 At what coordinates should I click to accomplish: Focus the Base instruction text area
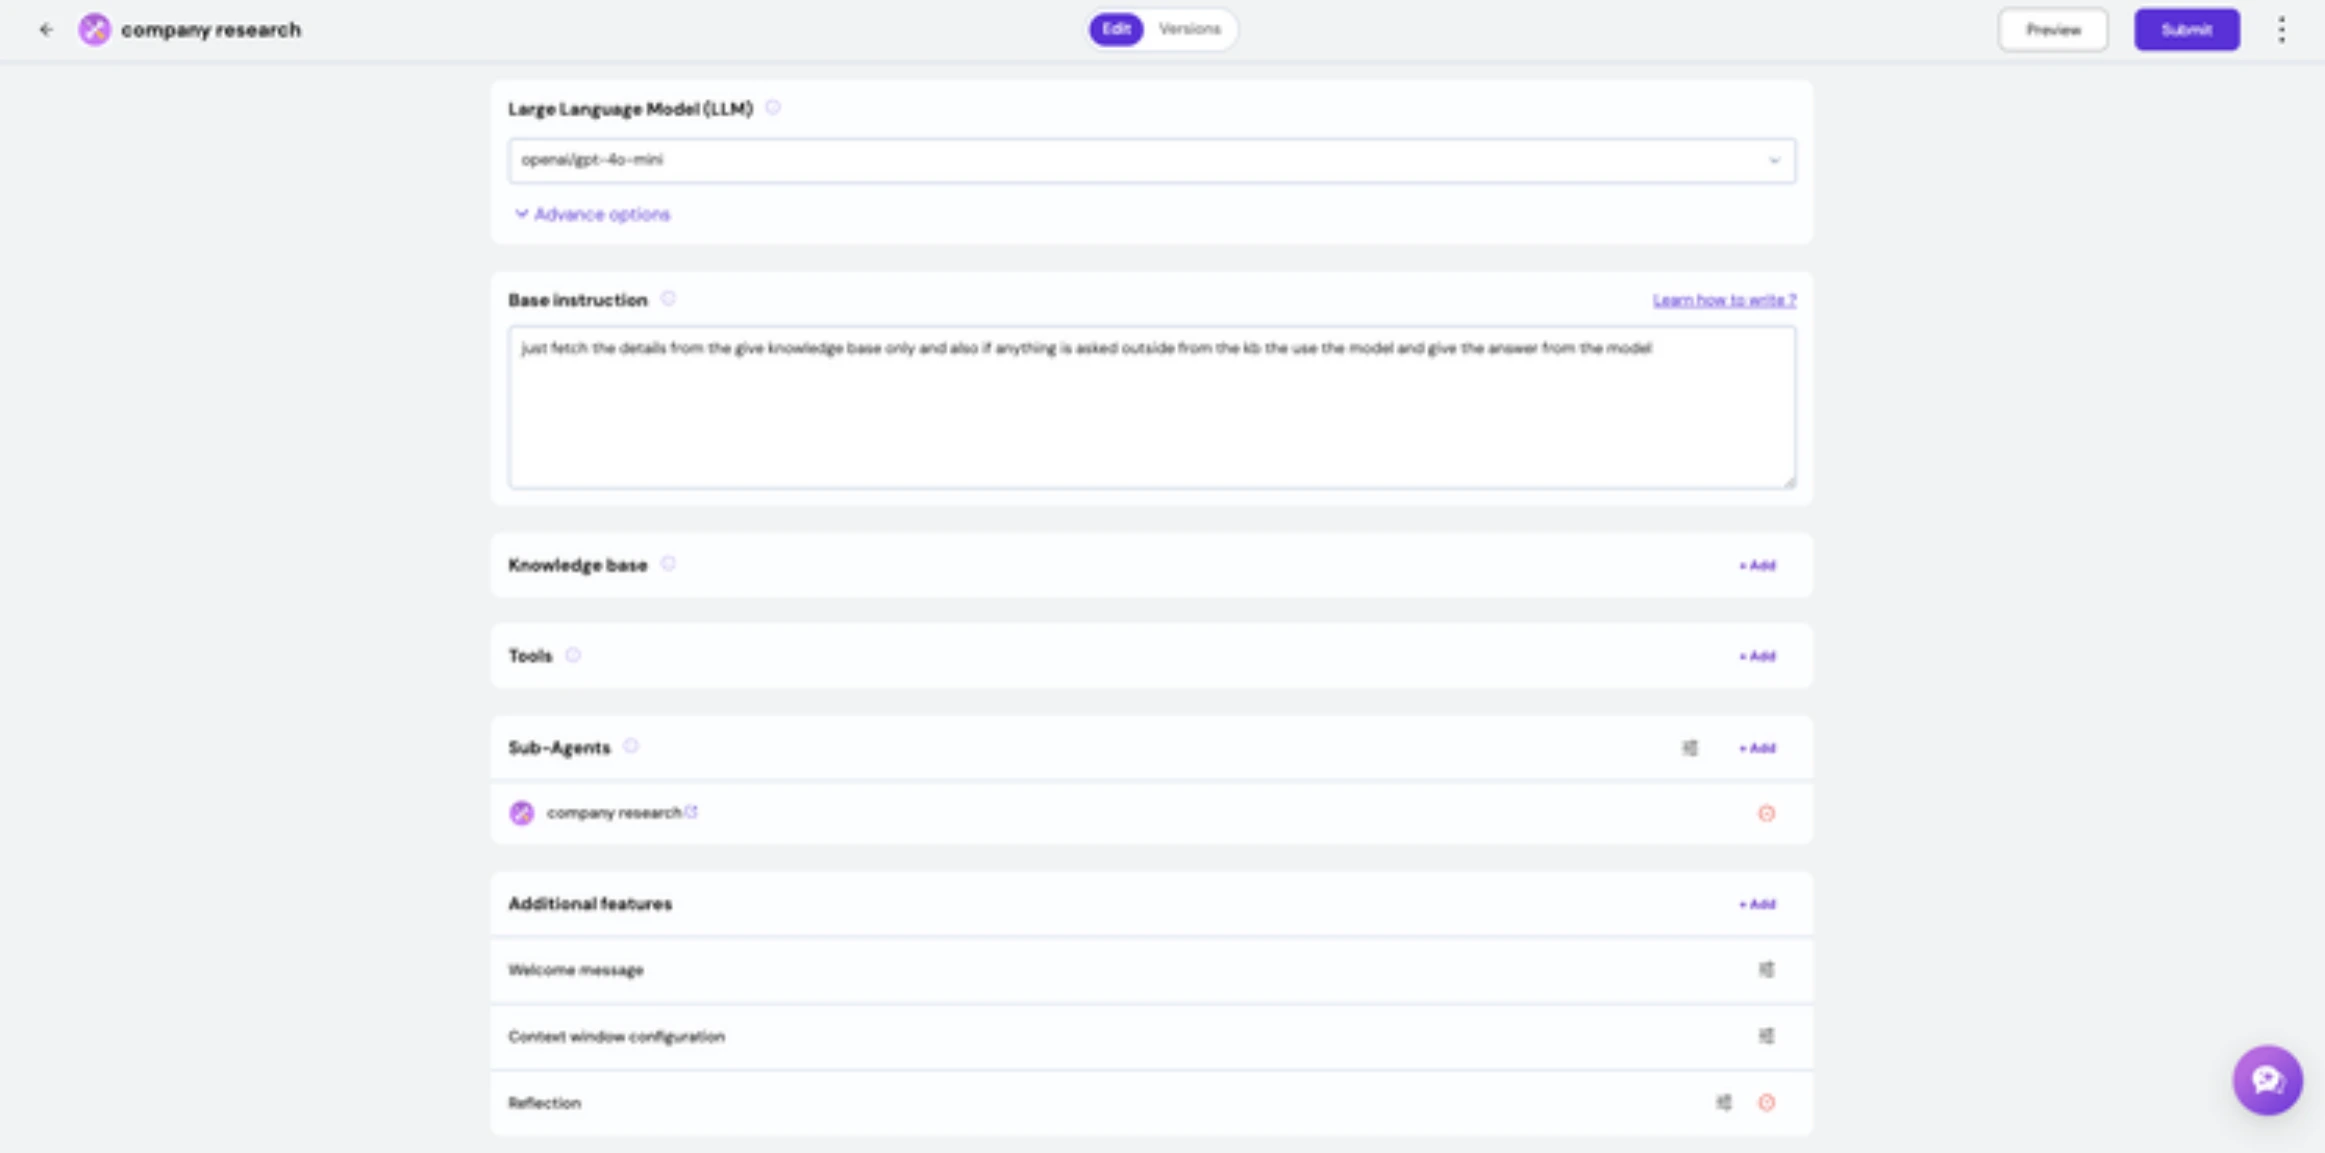coord(1151,407)
